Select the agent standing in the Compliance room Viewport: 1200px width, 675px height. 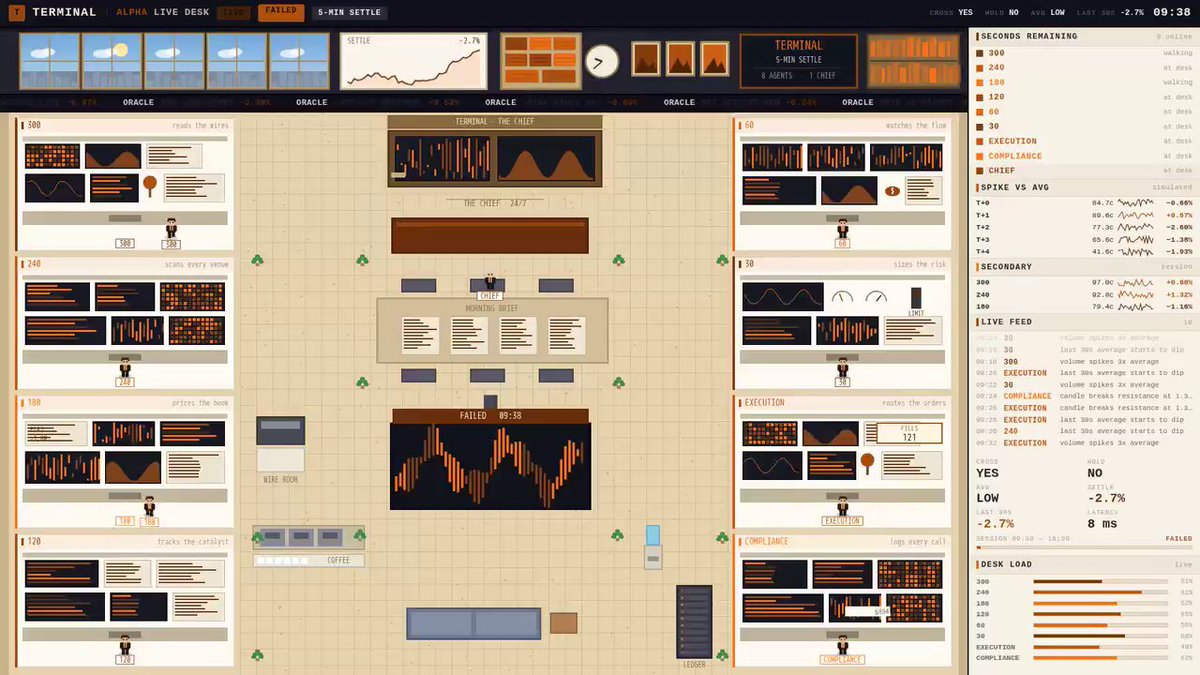(x=842, y=643)
